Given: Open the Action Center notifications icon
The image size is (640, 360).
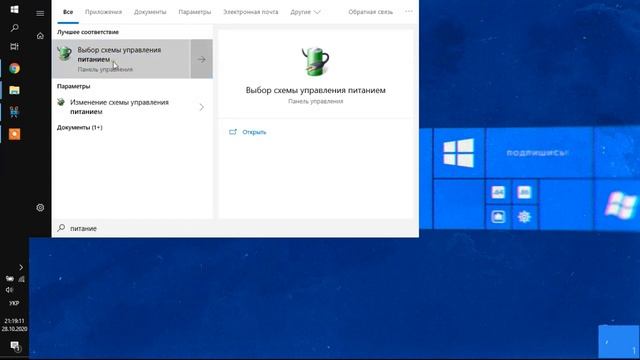Looking at the screenshot, I should coord(15,346).
